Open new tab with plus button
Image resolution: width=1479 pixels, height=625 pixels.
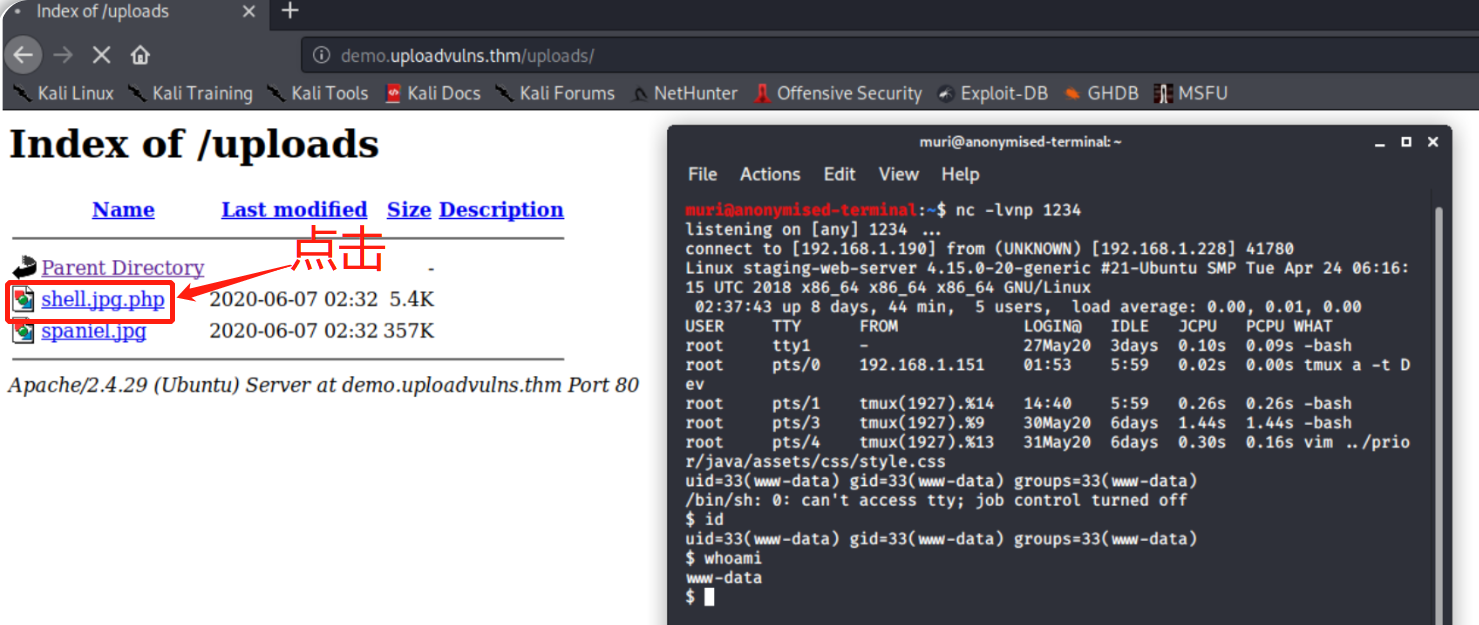pyautogui.click(x=290, y=12)
